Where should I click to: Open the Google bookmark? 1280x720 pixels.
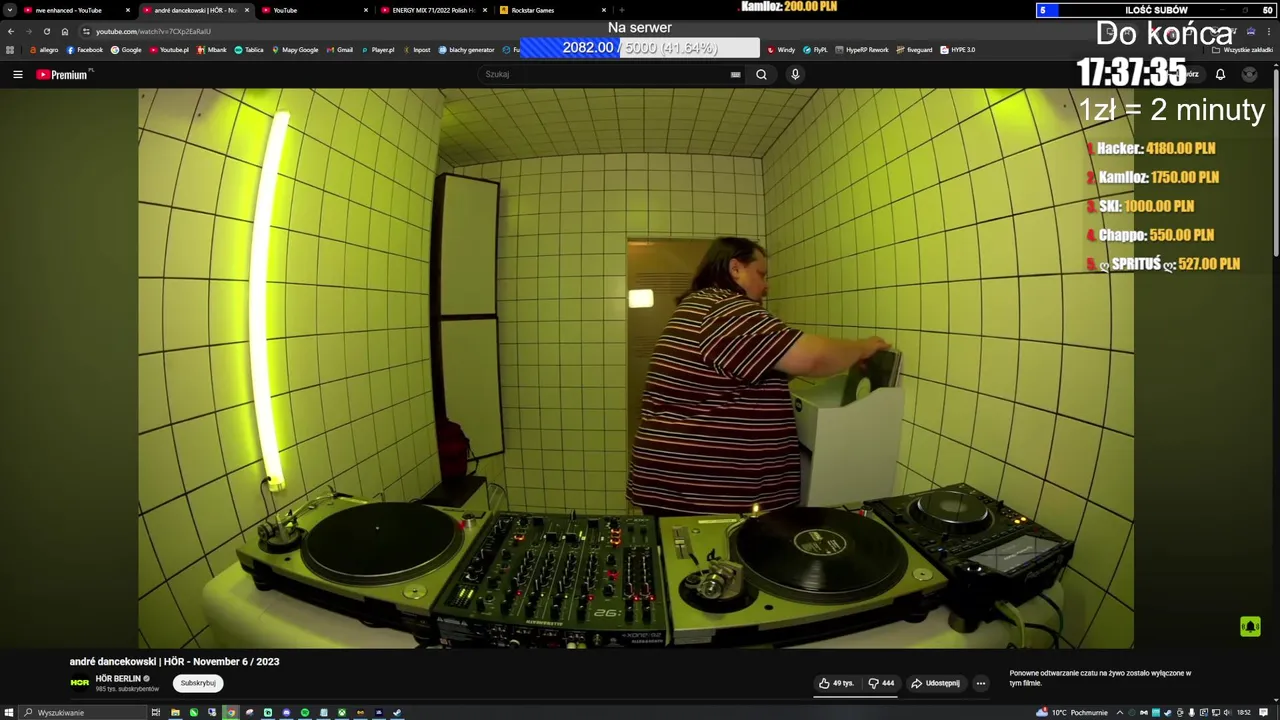coord(126,50)
